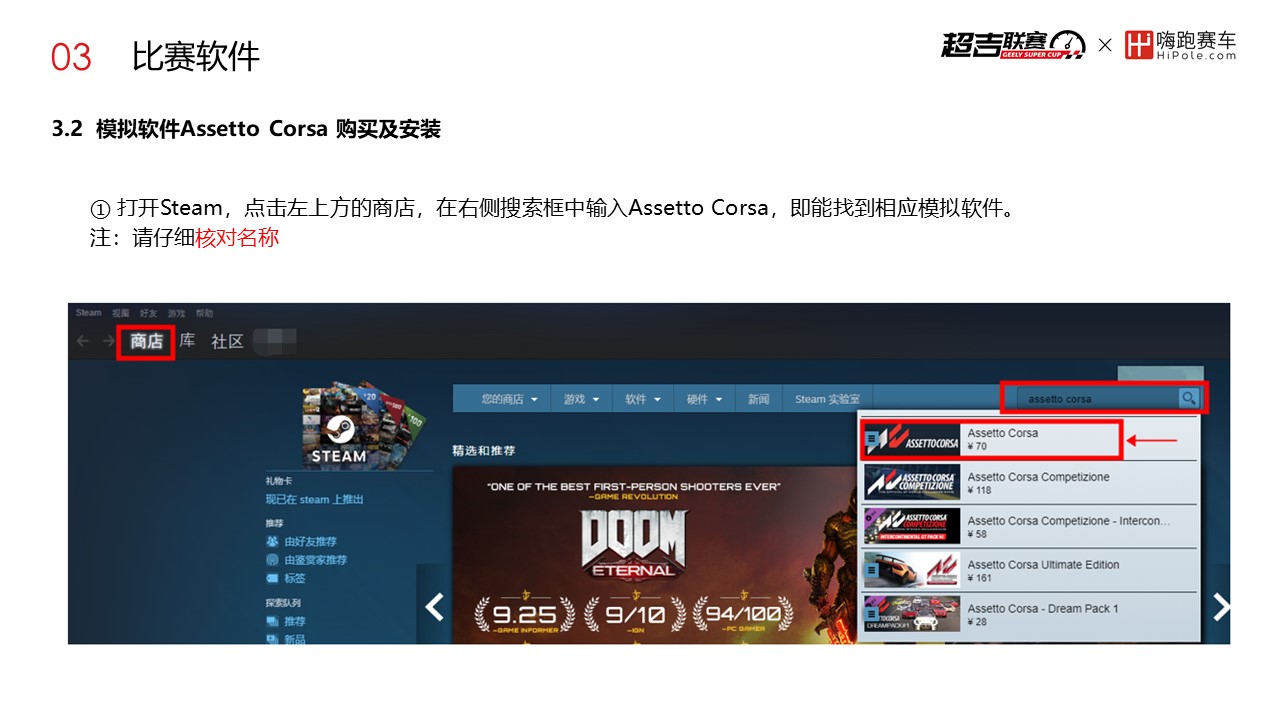This screenshot has width=1280, height=720.
Task: Open the 视图 menu
Action: coord(121,313)
